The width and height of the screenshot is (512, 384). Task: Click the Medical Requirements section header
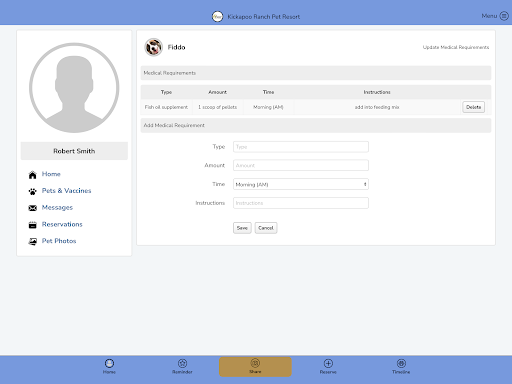(x=316, y=73)
